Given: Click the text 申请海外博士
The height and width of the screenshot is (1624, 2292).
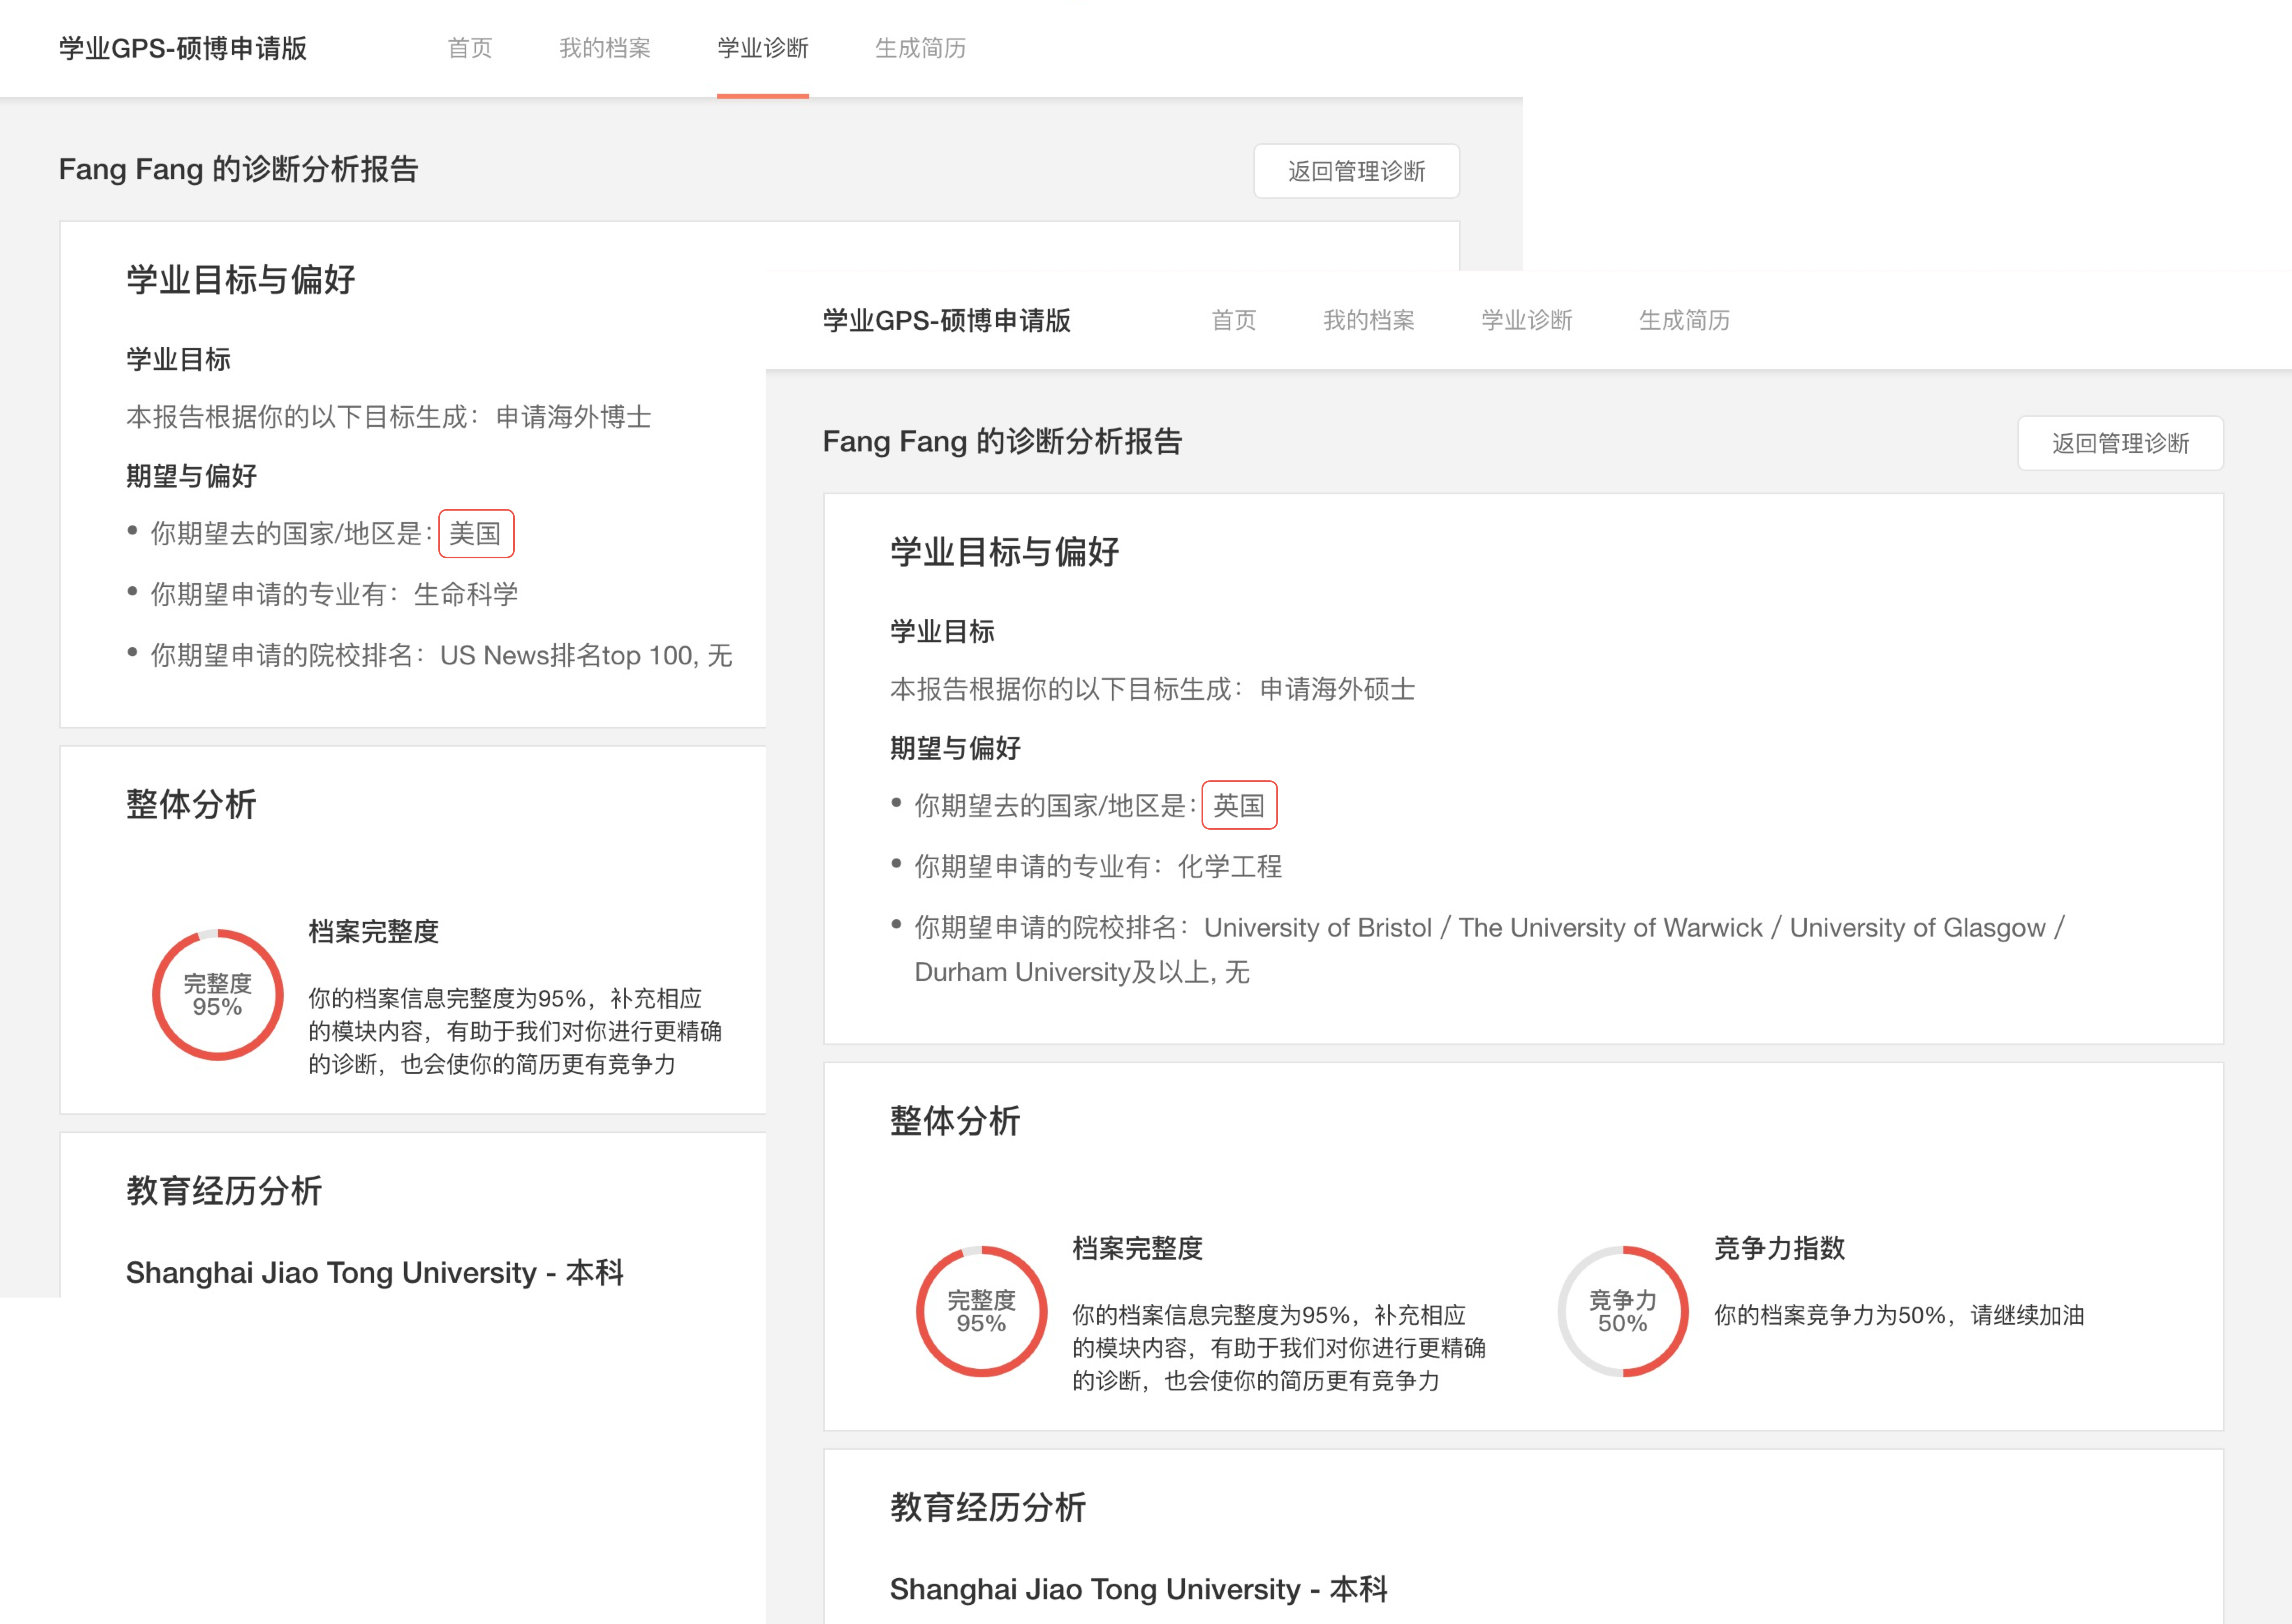Looking at the screenshot, I should (x=574, y=417).
